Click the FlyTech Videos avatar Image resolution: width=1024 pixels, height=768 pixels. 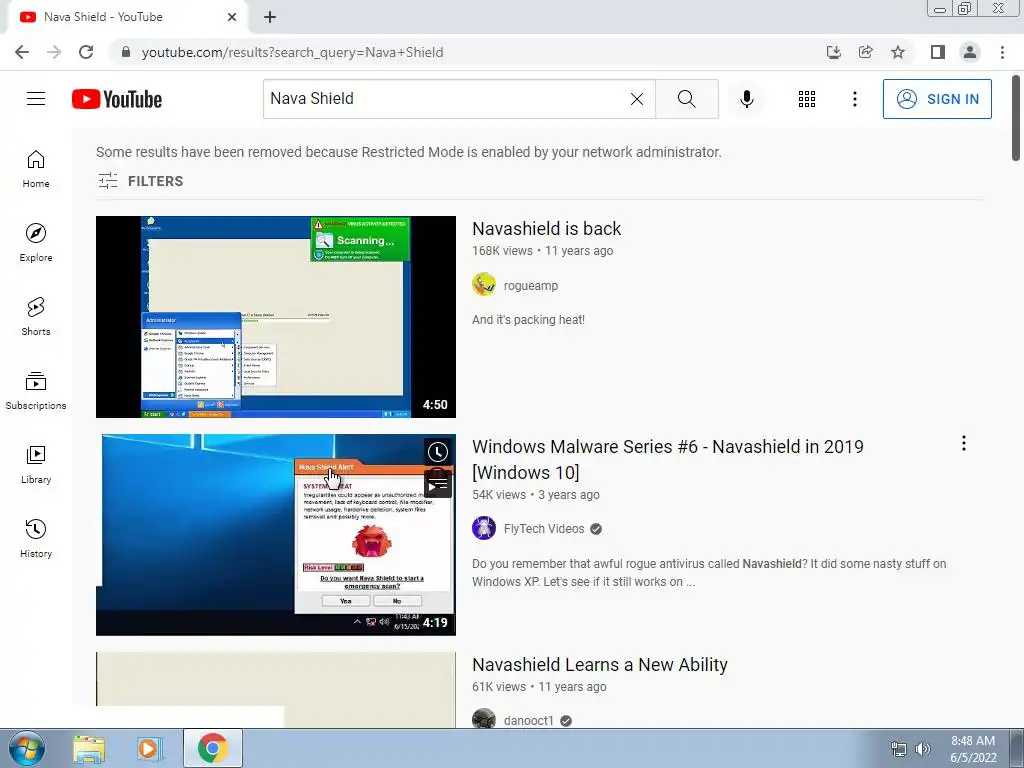[x=484, y=528]
